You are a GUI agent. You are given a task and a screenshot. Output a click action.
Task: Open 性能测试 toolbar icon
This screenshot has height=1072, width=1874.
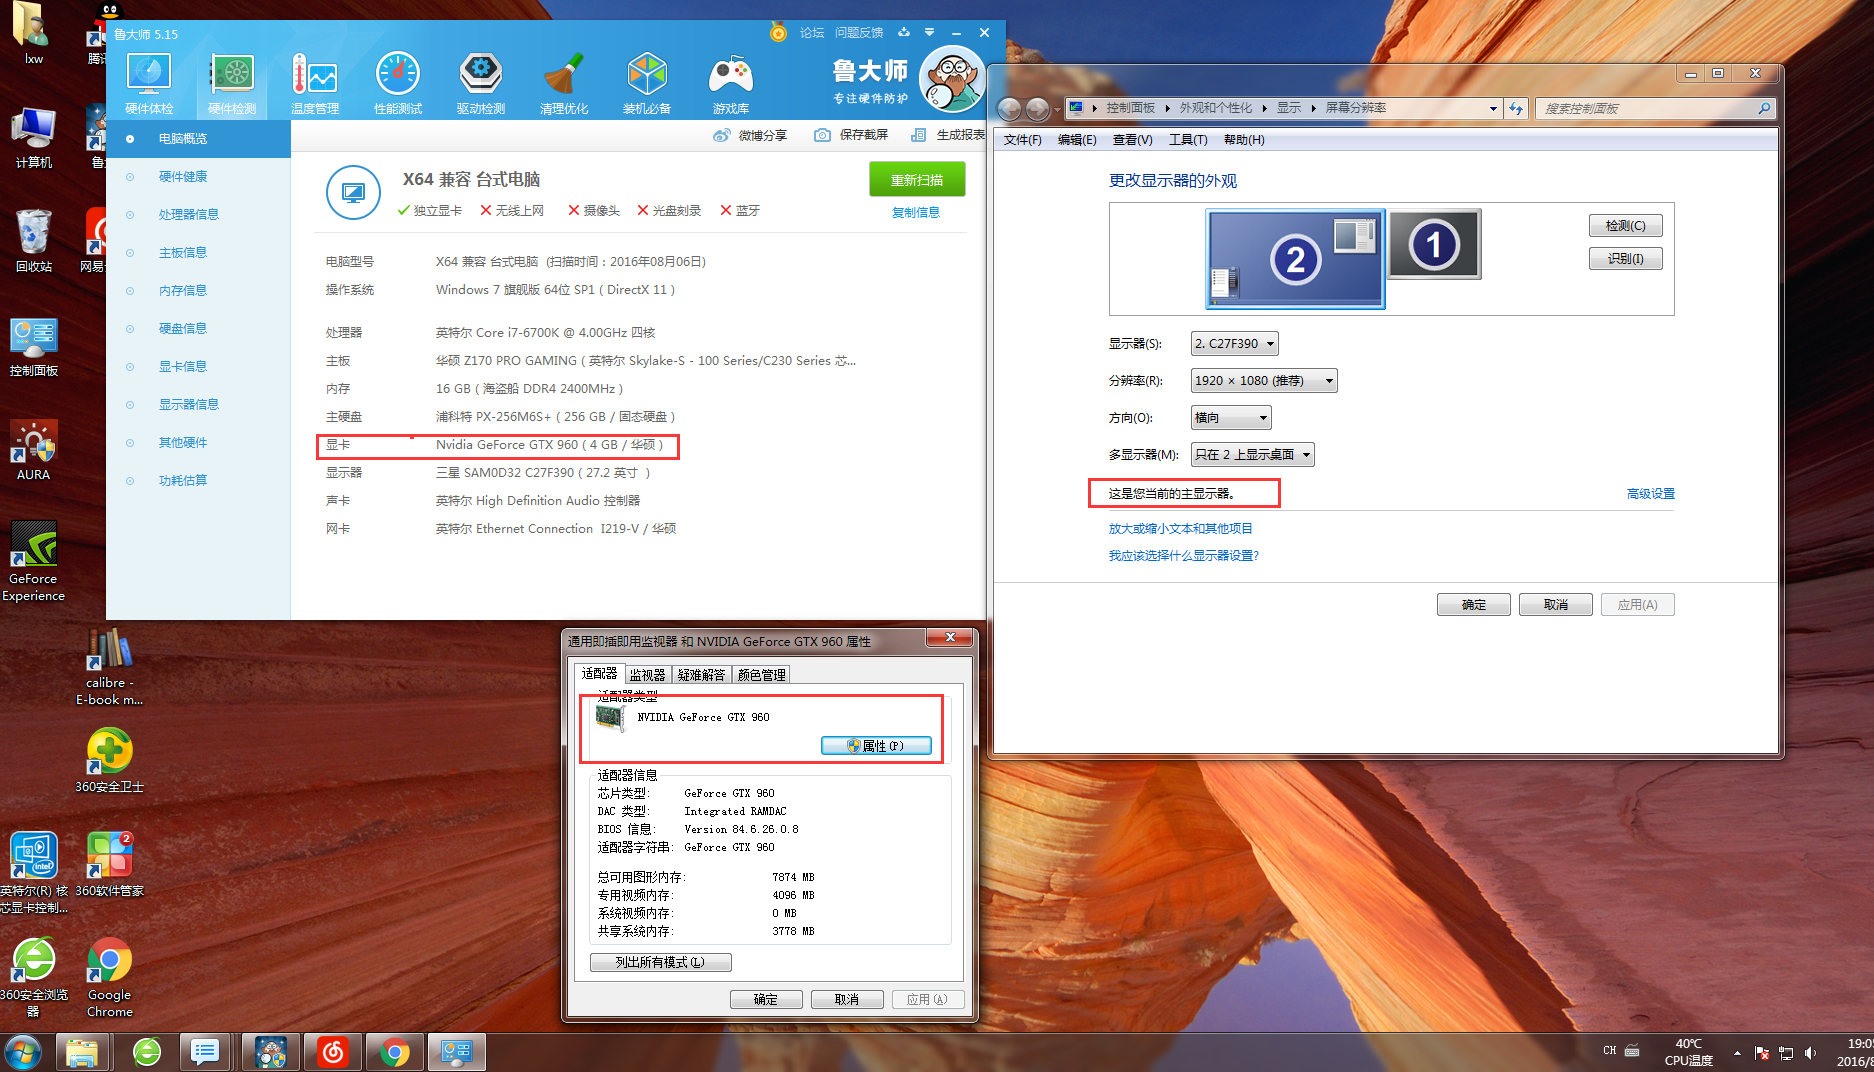click(x=398, y=84)
